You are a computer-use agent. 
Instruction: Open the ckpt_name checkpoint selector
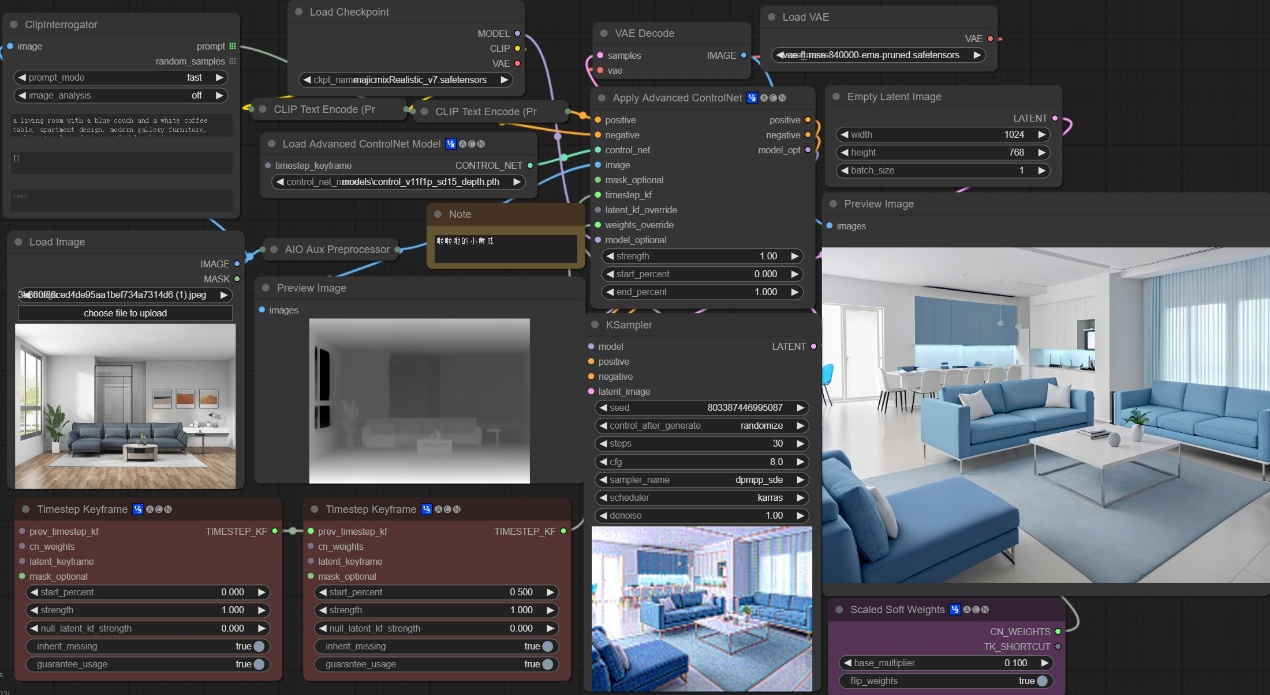[405, 80]
